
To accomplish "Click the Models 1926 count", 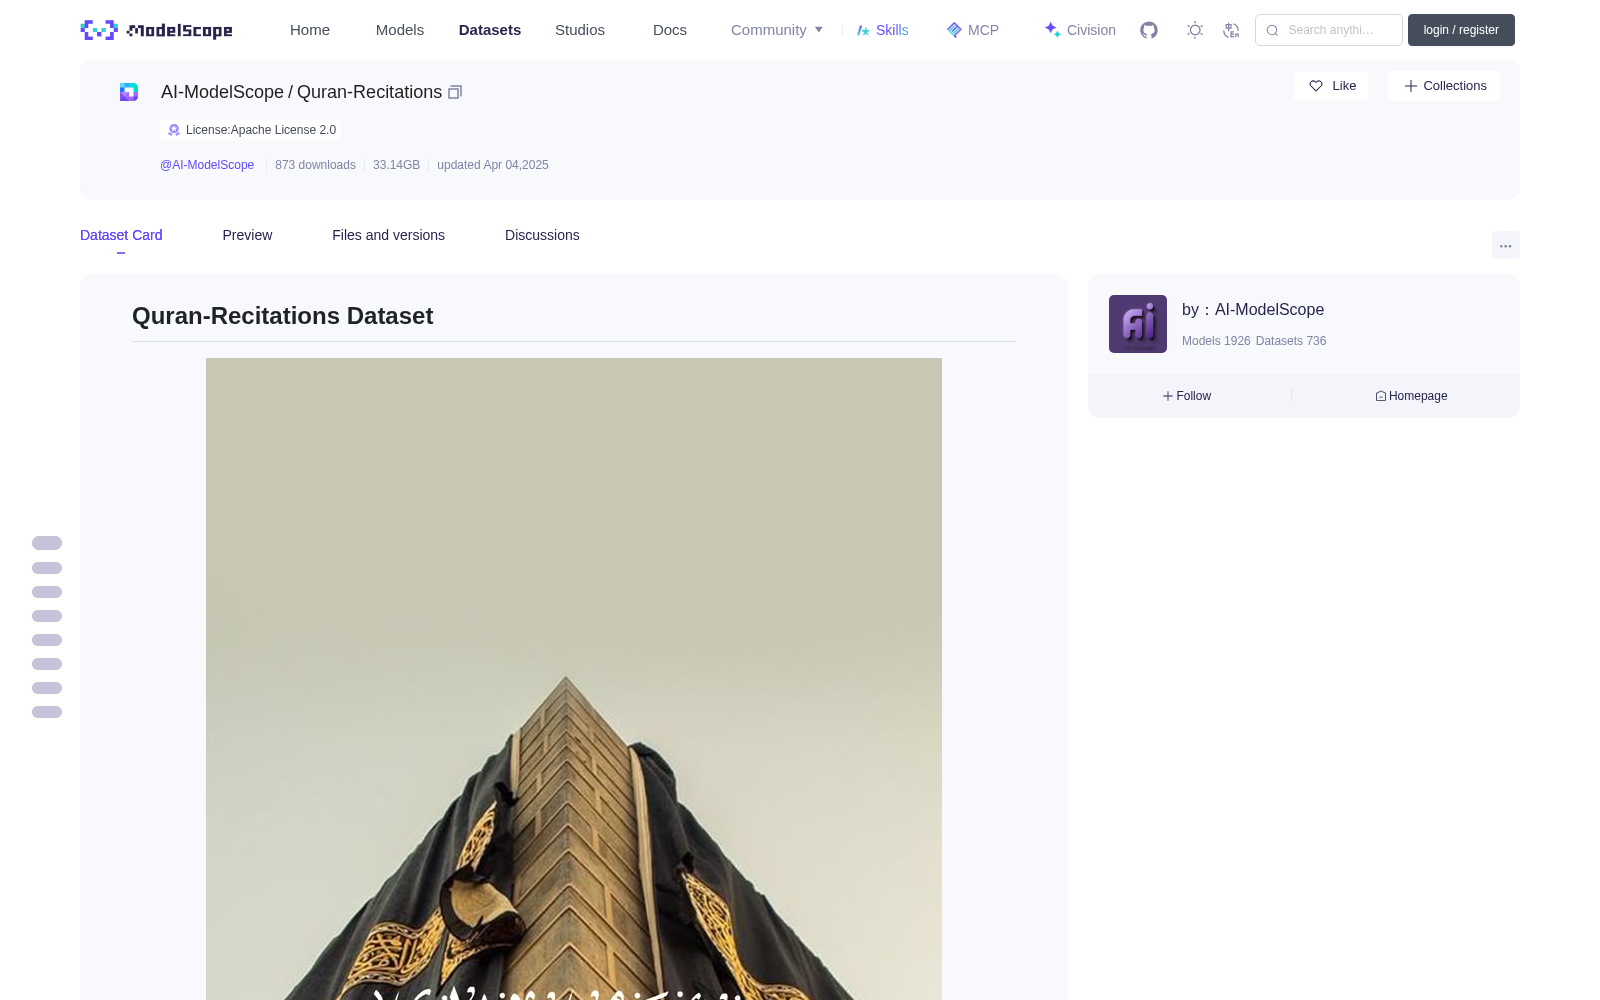I will click(1216, 341).
